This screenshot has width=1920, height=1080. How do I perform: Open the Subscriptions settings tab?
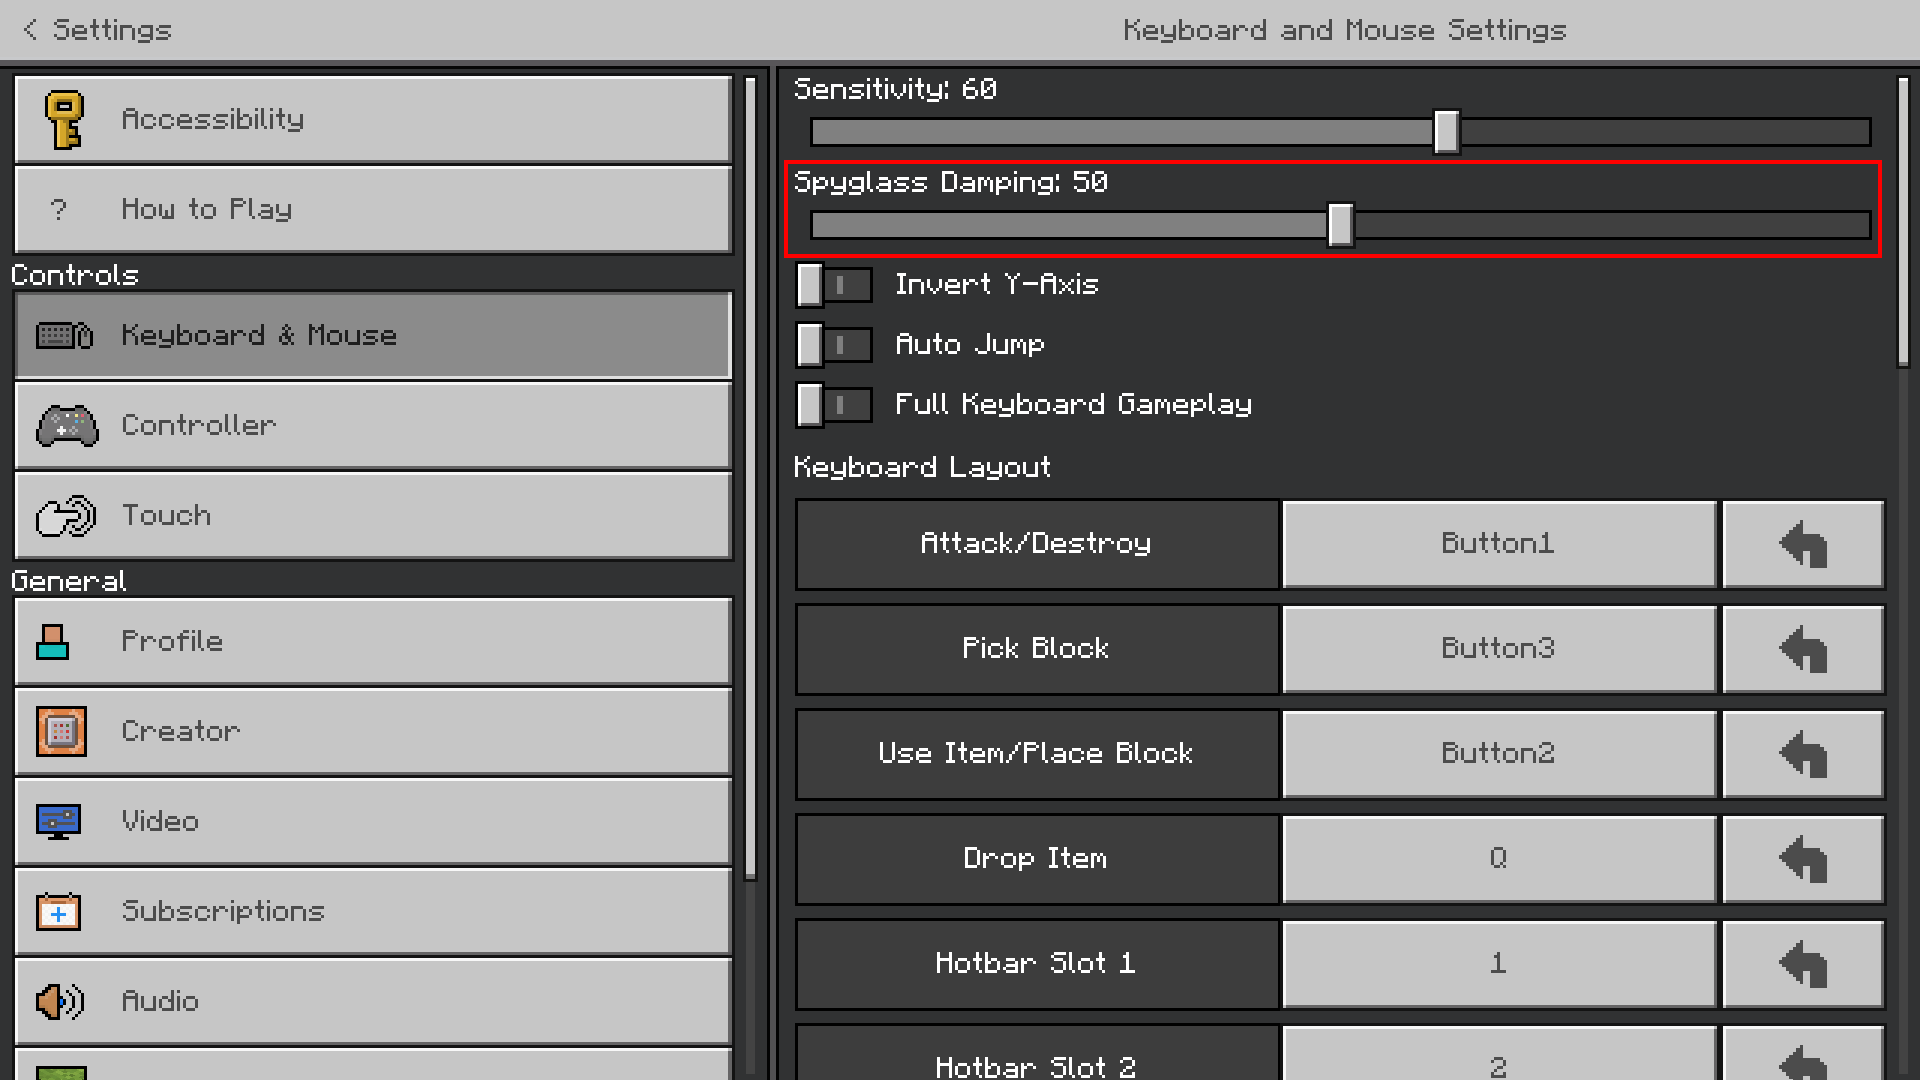click(373, 911)
